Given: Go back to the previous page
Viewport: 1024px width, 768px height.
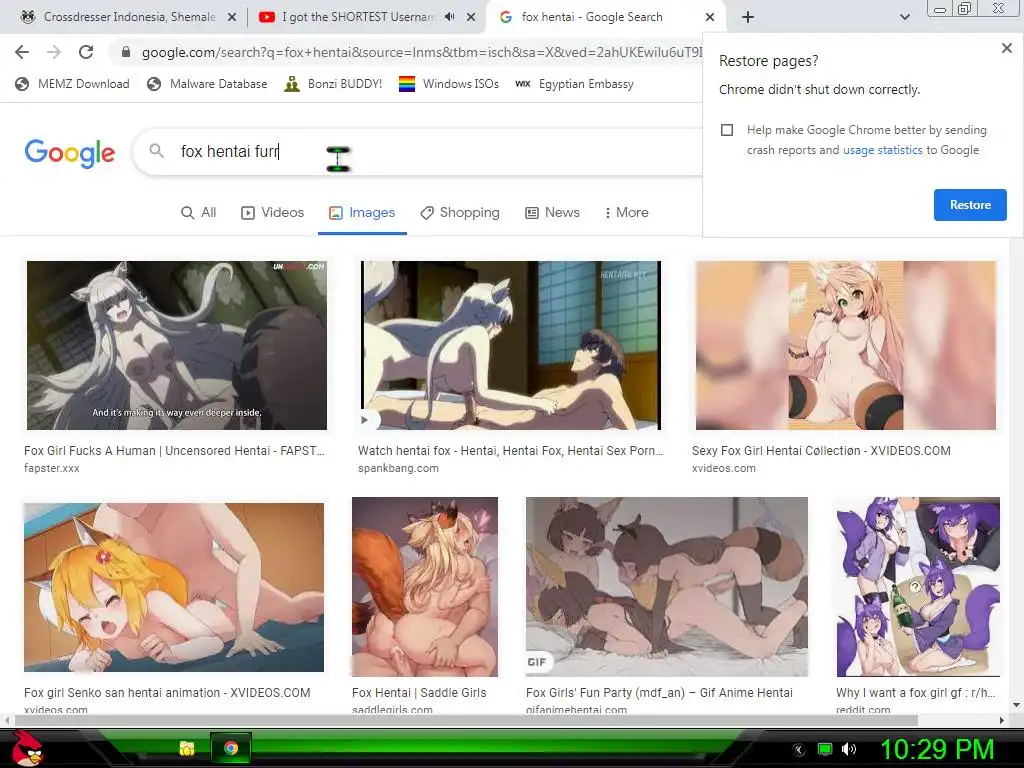Looking at the screenshot, I should 22,52.
